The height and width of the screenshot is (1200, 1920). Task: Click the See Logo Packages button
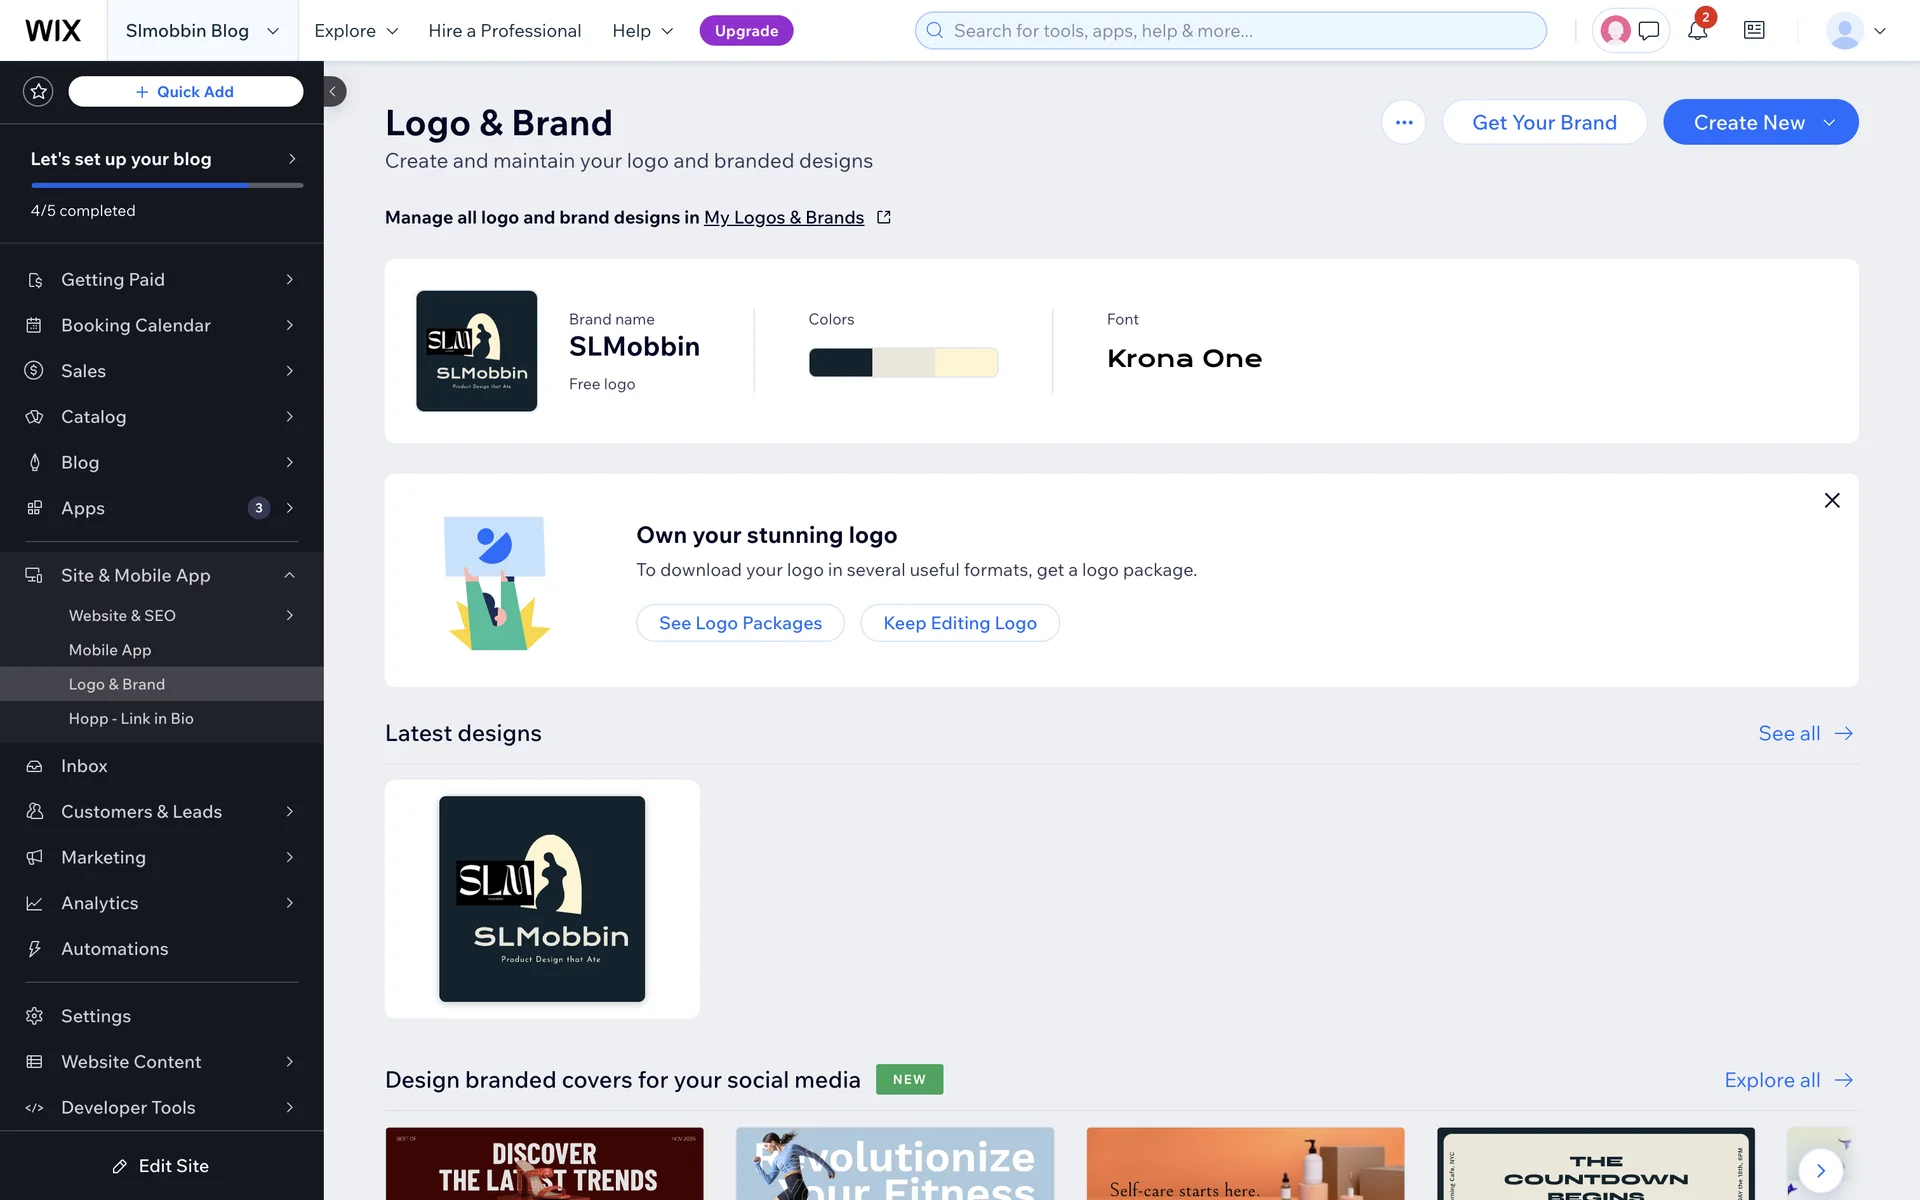click(740, 623)
